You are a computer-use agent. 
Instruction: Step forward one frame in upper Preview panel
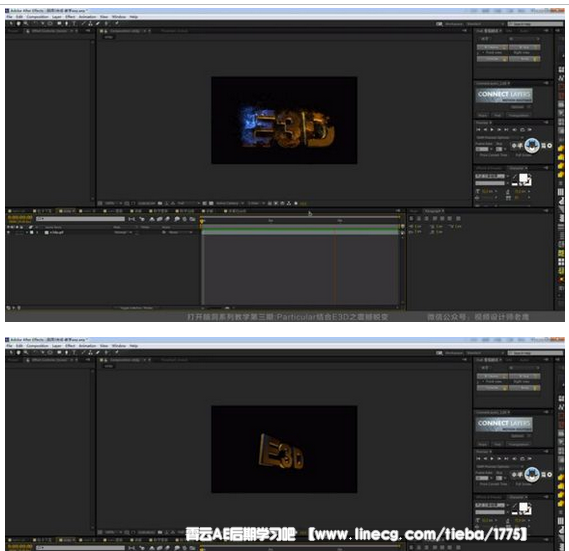coord(499,130)
